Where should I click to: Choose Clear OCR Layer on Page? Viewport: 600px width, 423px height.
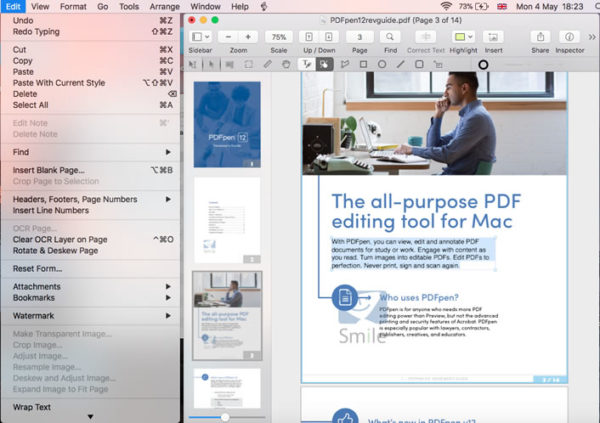pyautogui.click(x=90, y=239)
